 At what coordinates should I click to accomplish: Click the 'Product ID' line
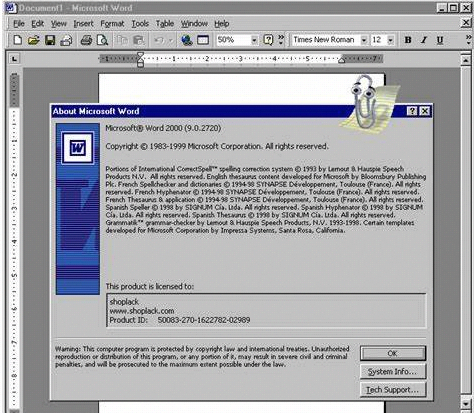coord(180,320)
